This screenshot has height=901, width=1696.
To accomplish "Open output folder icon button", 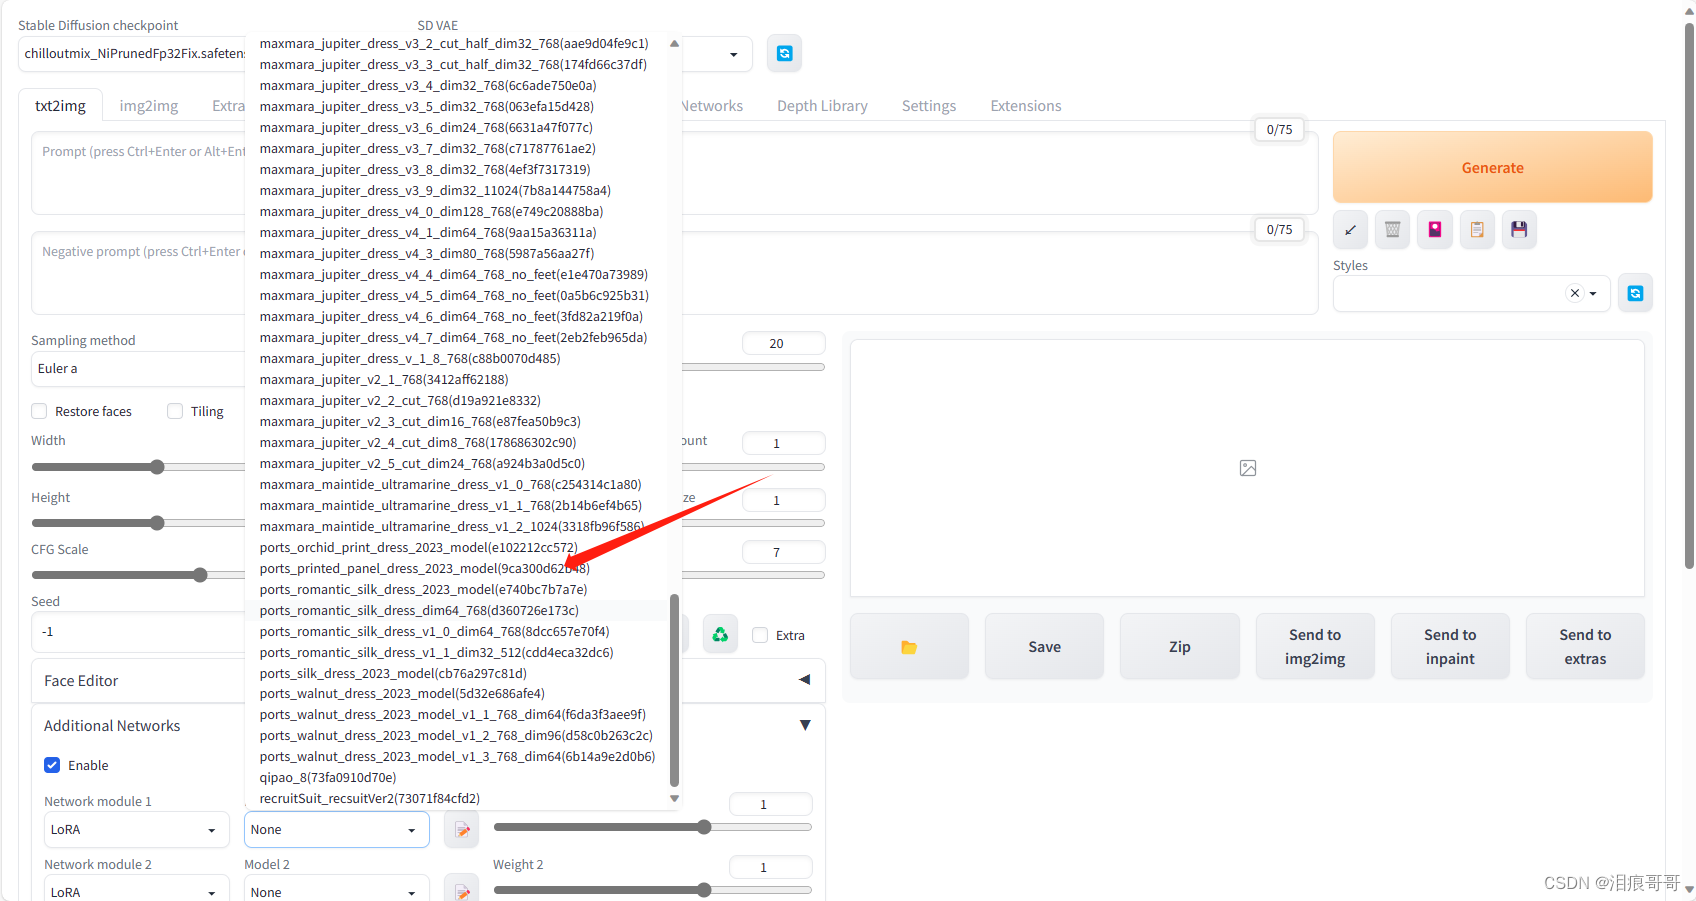I will (909, 647).
